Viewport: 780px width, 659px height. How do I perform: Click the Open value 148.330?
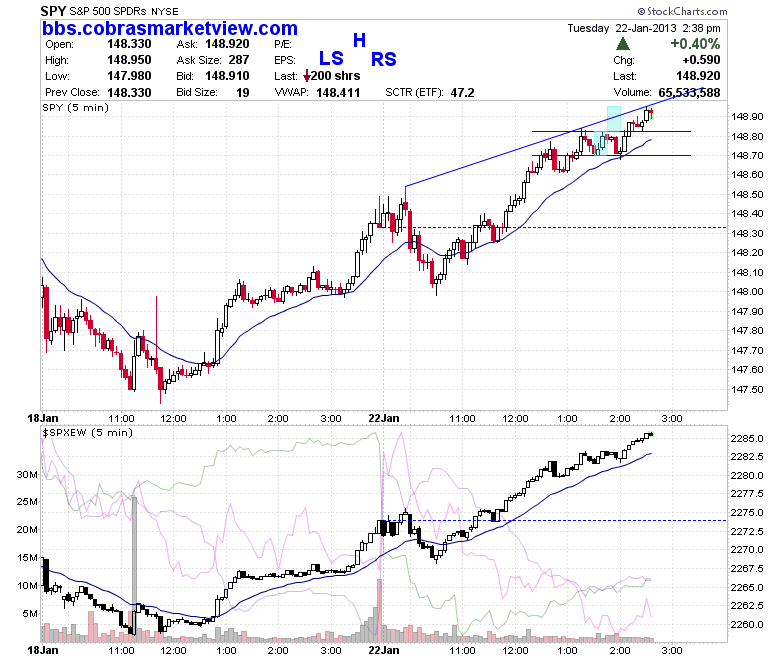129,44
